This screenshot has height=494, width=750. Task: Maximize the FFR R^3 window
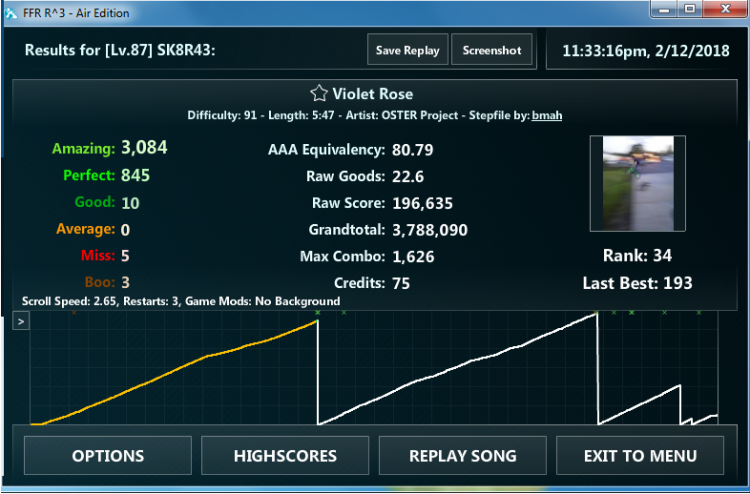[x=690, y=11]
